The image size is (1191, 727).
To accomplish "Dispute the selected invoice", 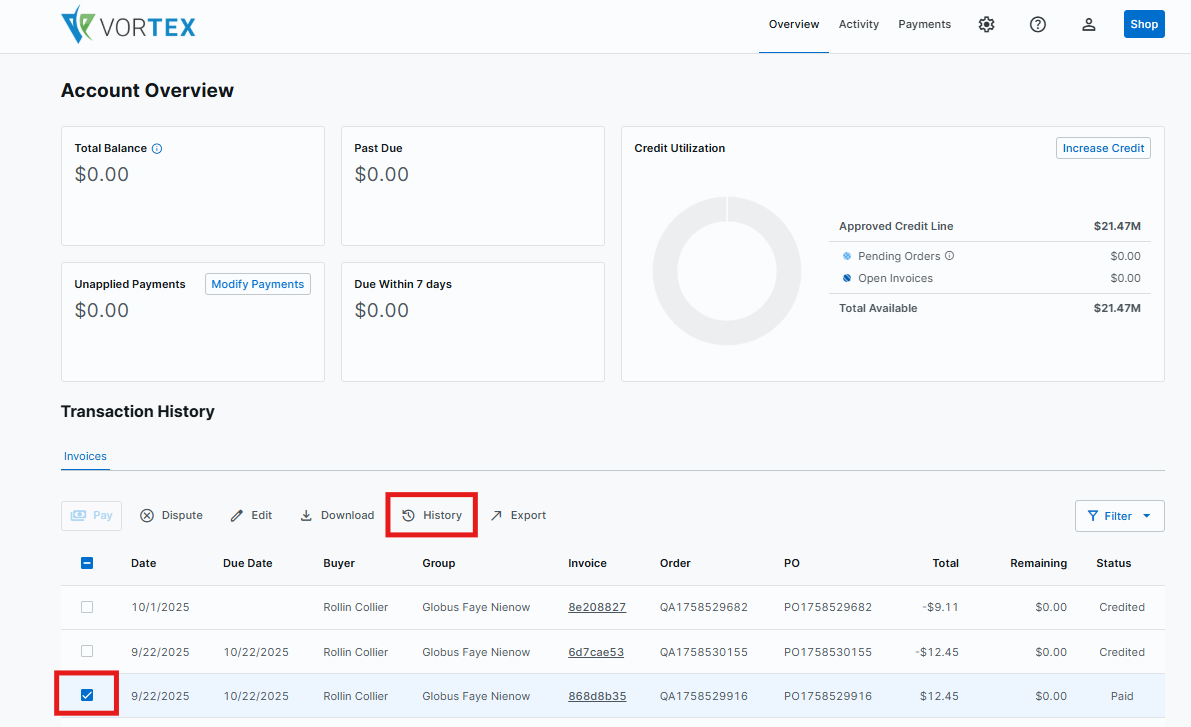I will [x=171, y=516].
